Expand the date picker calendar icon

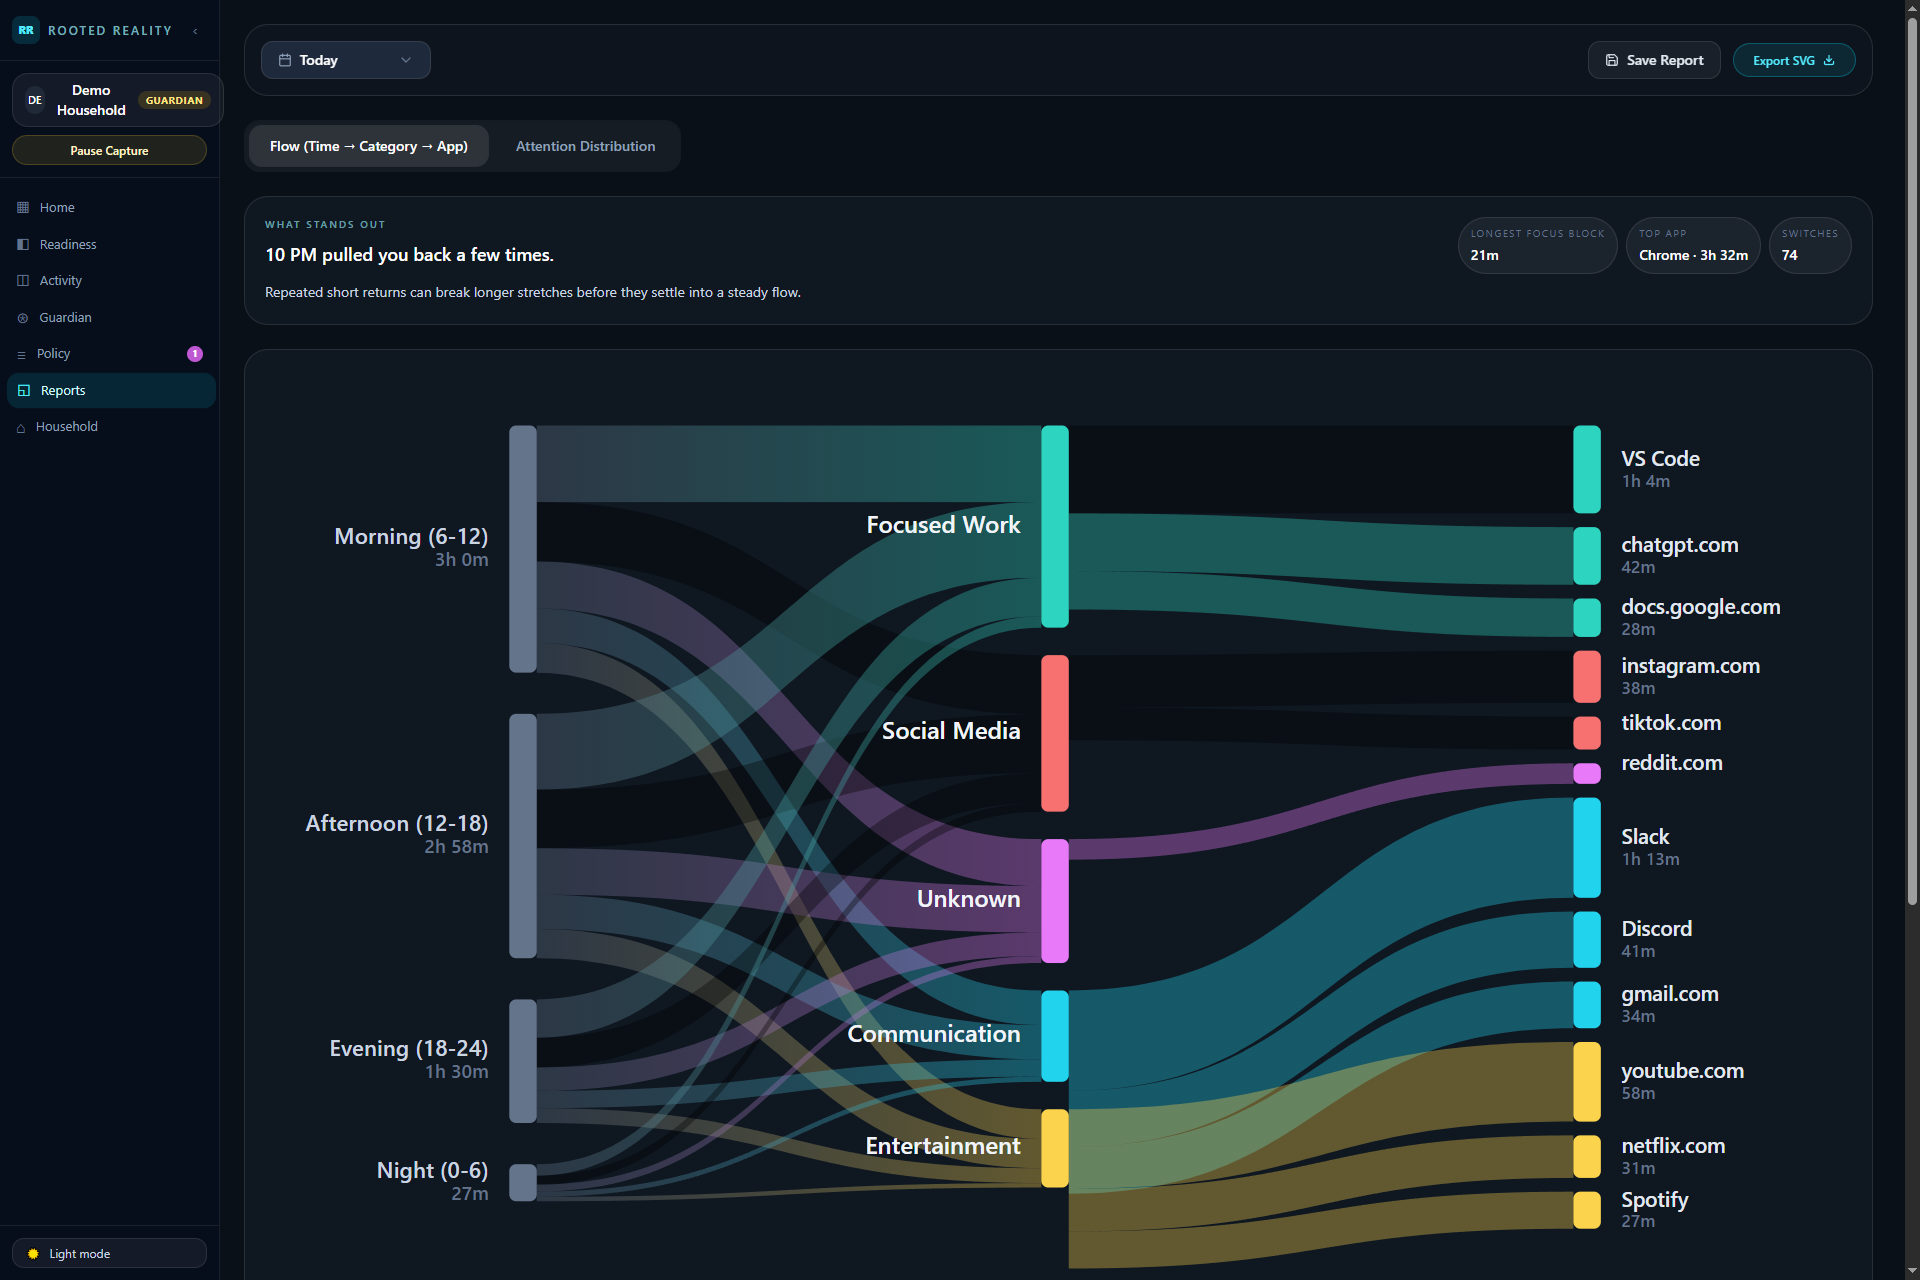coord(285,60)
